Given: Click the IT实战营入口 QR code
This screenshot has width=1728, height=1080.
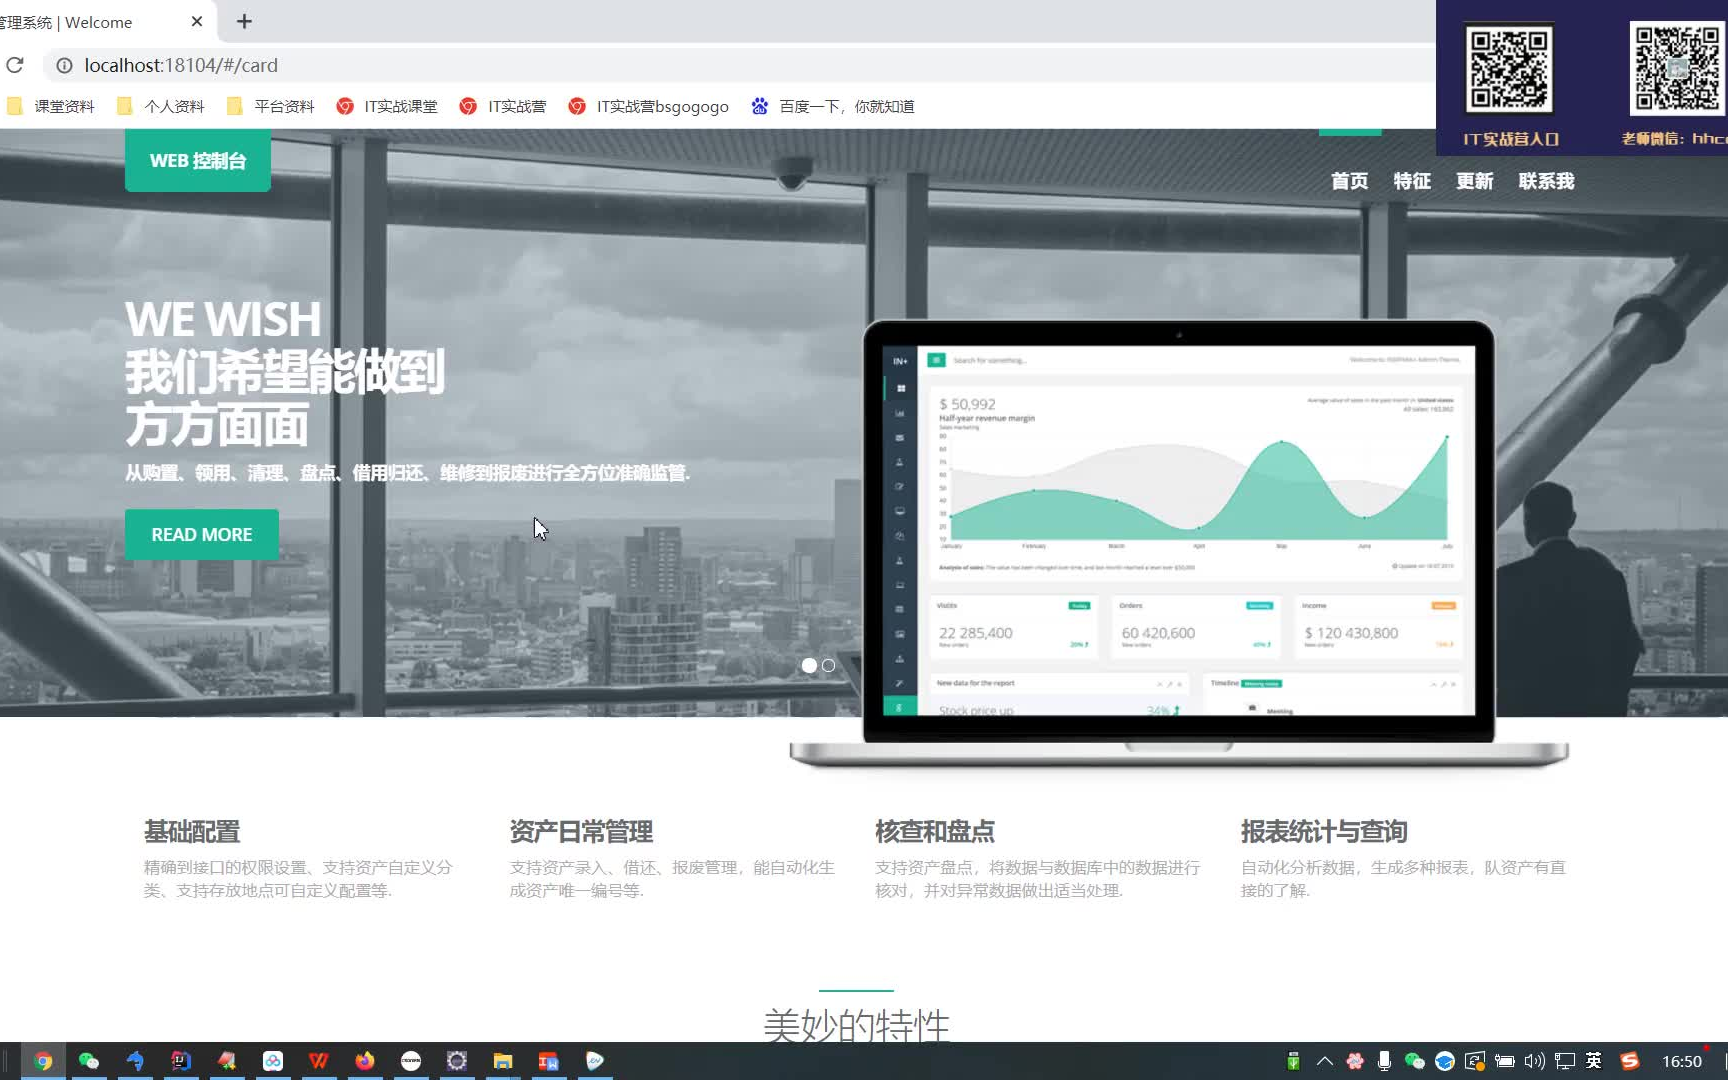Looking at the screenshot, I should (x=1510, y=68).
